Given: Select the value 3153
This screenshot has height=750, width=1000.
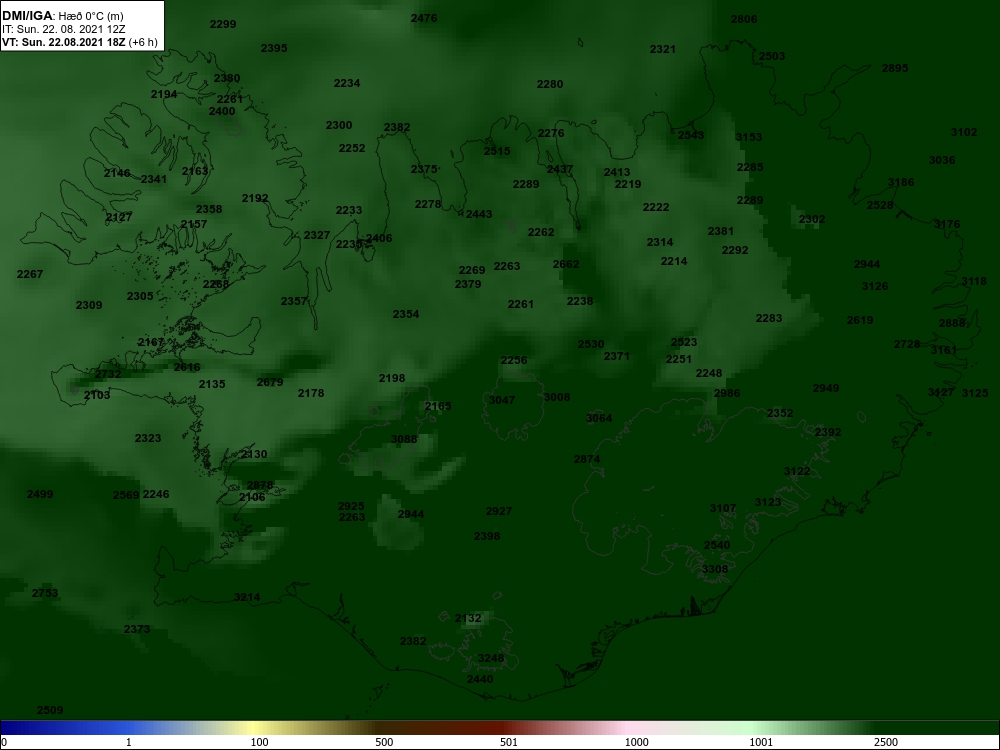Looking at the screenshot, I should [x=749, y=137].
